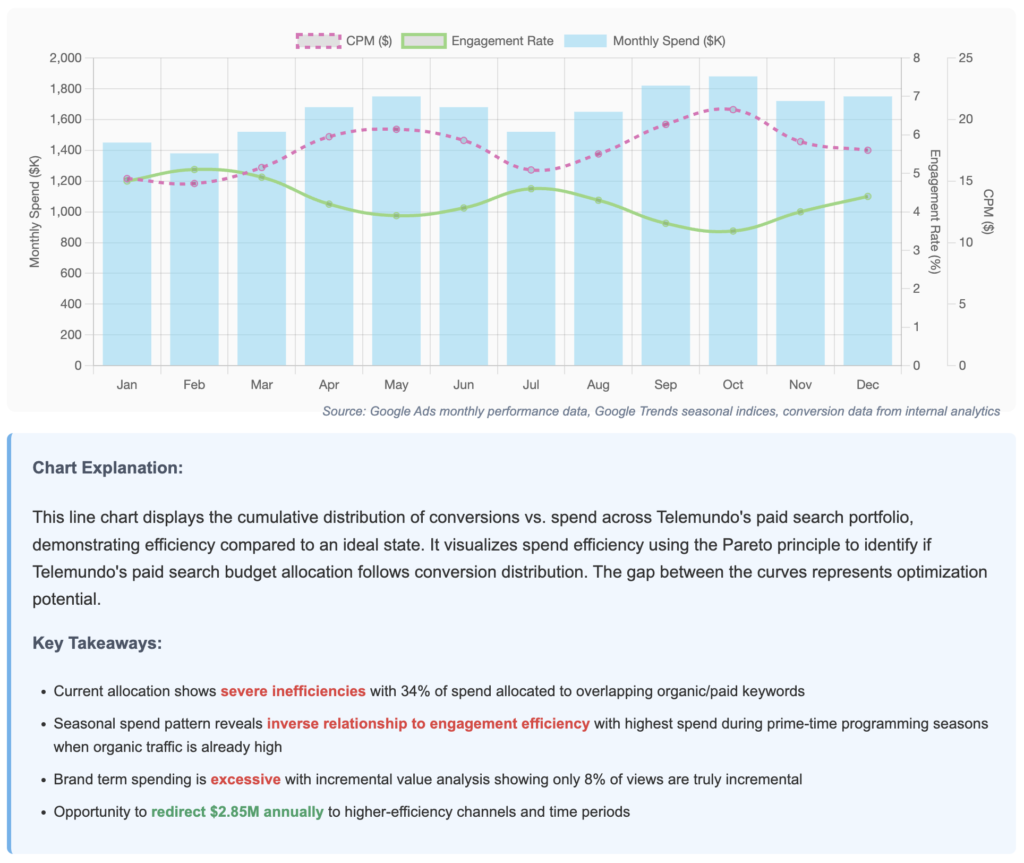Viewport: 1024px width, 863px height.
Task: Select the October Engagement Rate data point
Action: click(x=733, y=231)
